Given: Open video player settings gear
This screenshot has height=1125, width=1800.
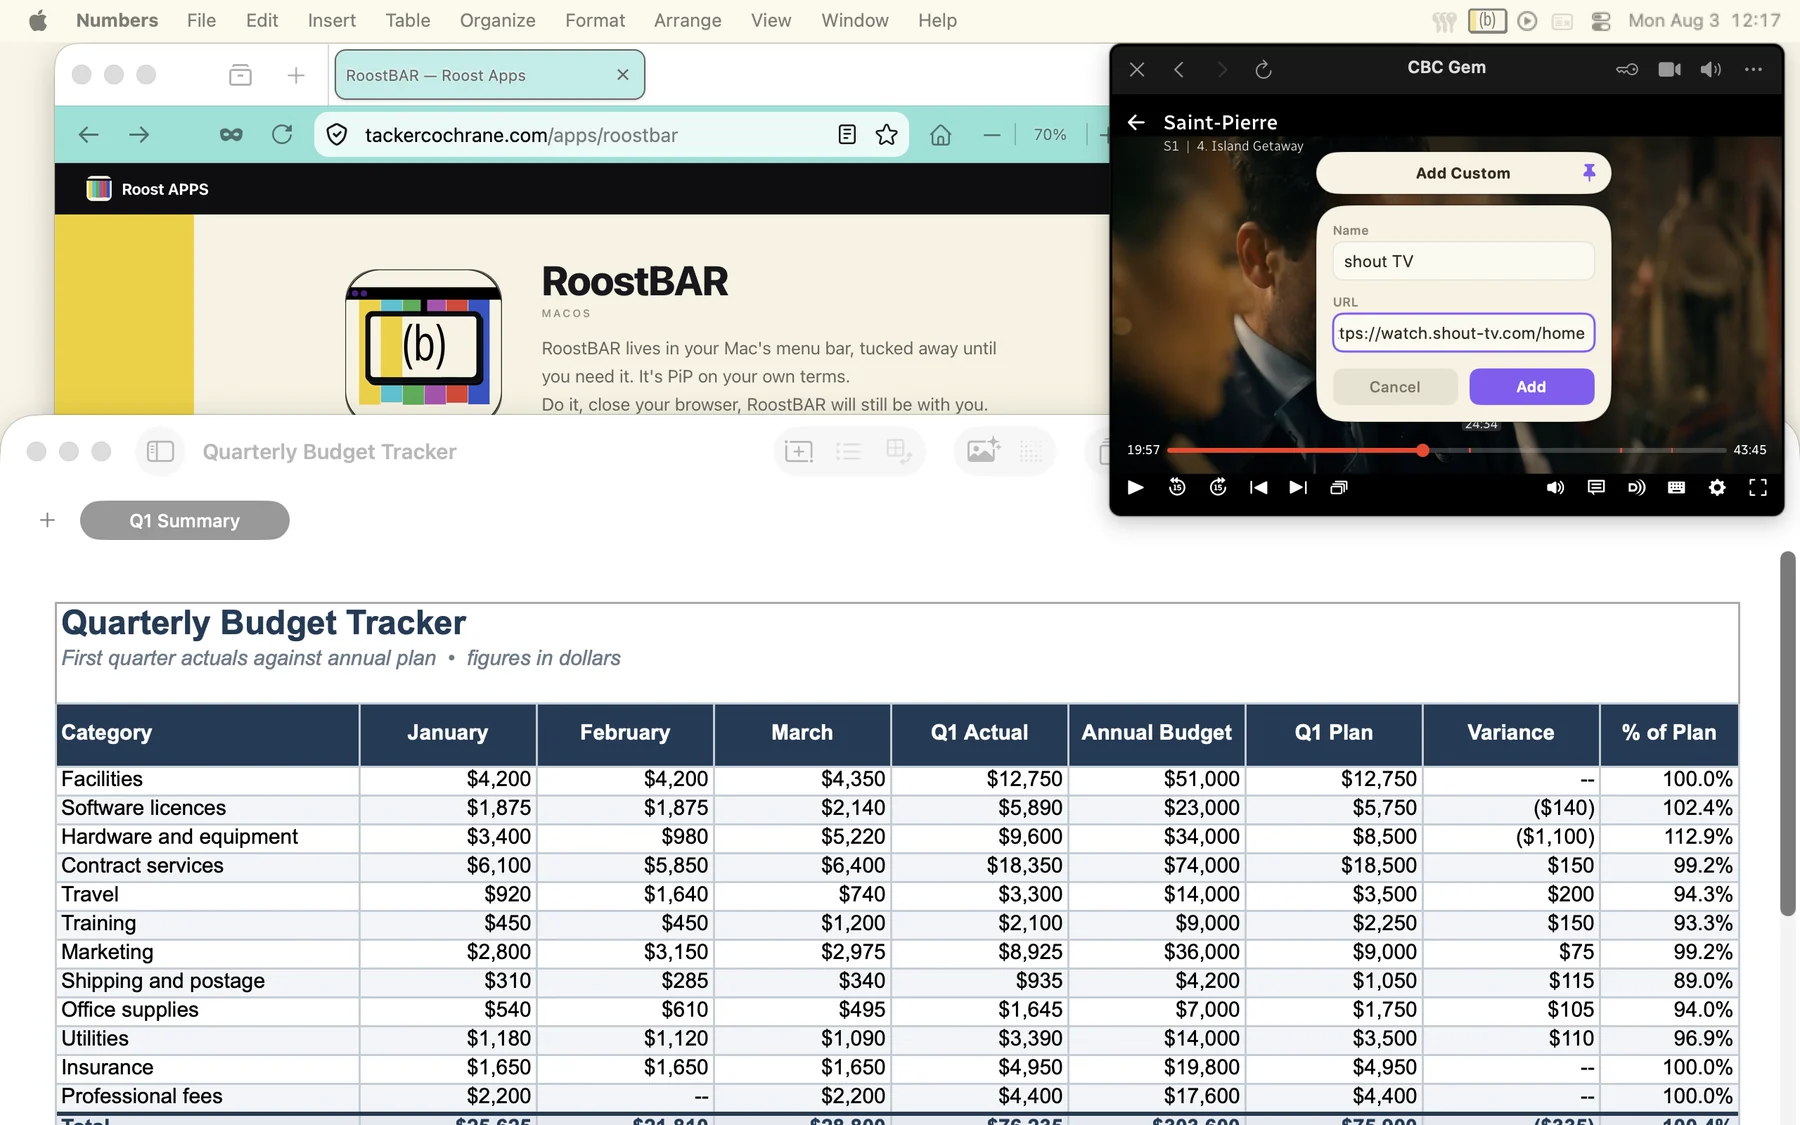Looking at the screenshot, I should (1717, 487).
